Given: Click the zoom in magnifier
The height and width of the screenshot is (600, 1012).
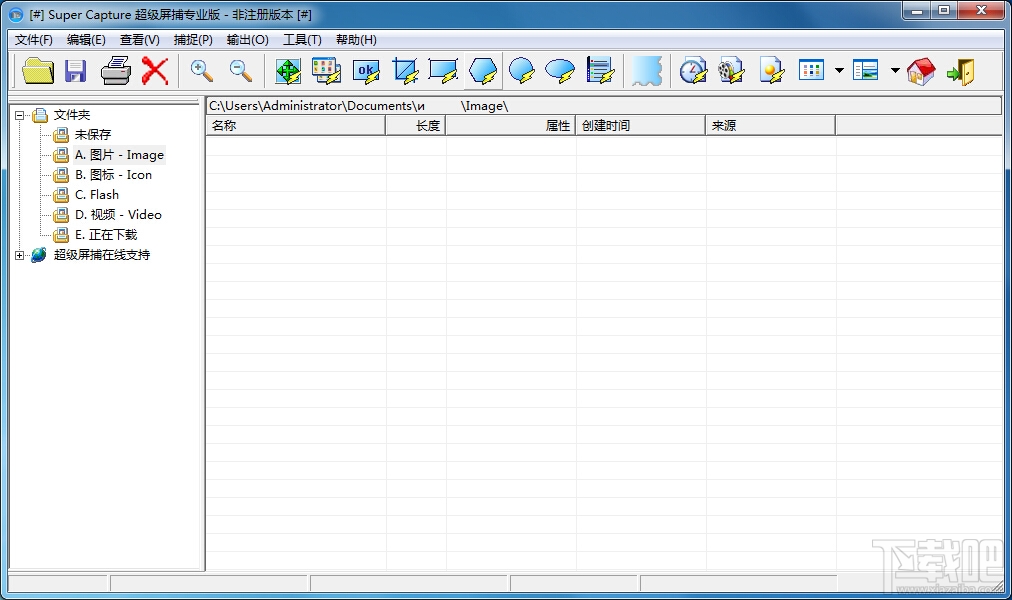Looking at the screenshot, I should click(202, 71).
